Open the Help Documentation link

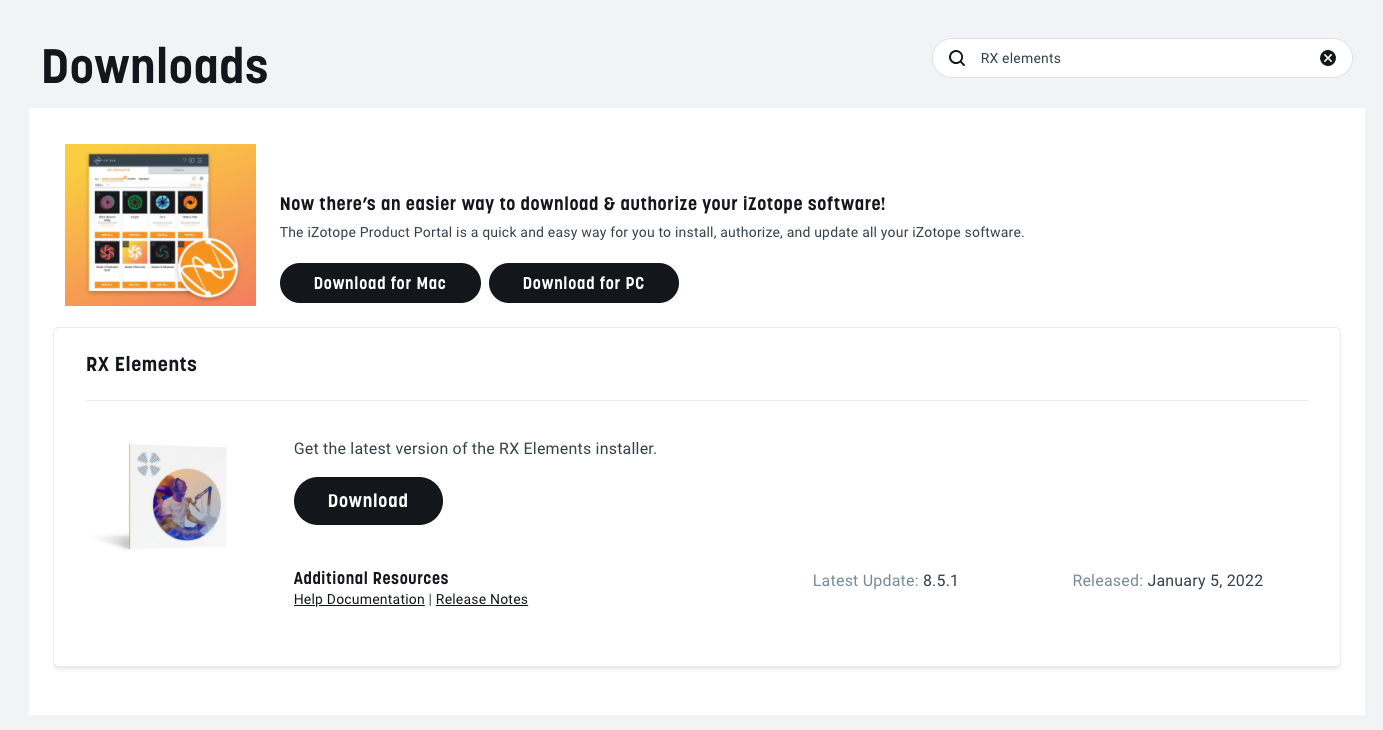[359, 599]
